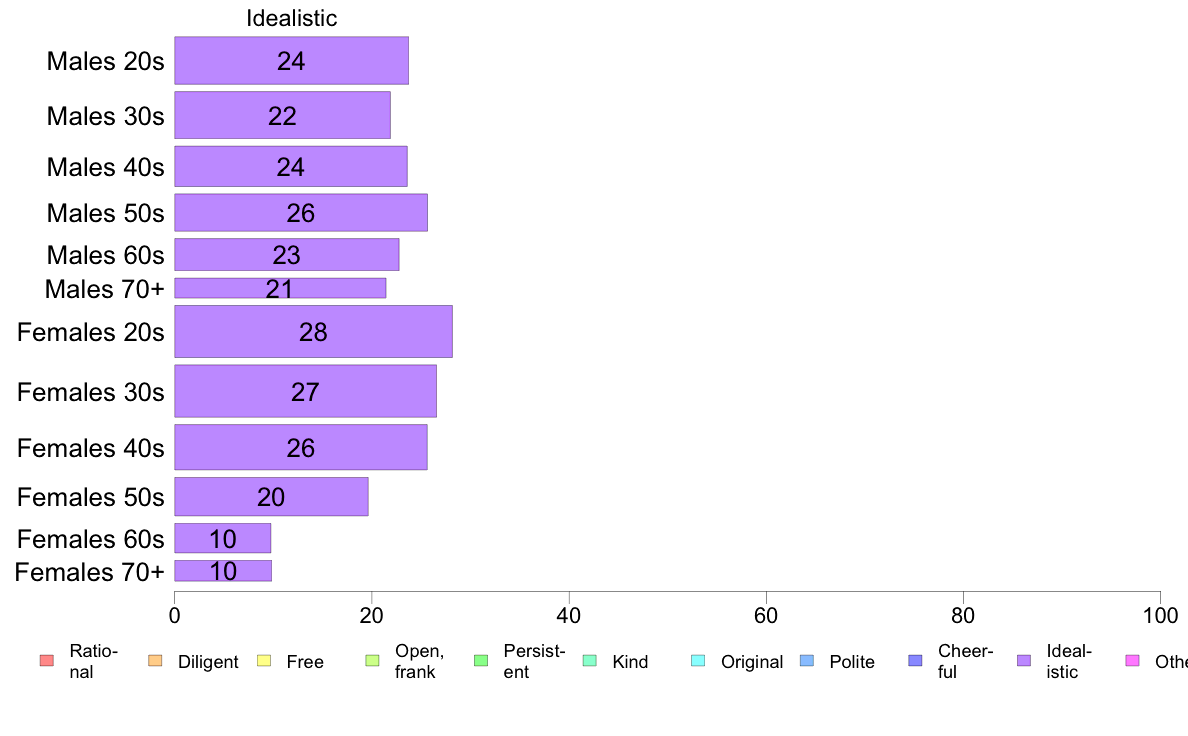
Task: Click the Rational legend color swatch
Action: tap(47, 661)
